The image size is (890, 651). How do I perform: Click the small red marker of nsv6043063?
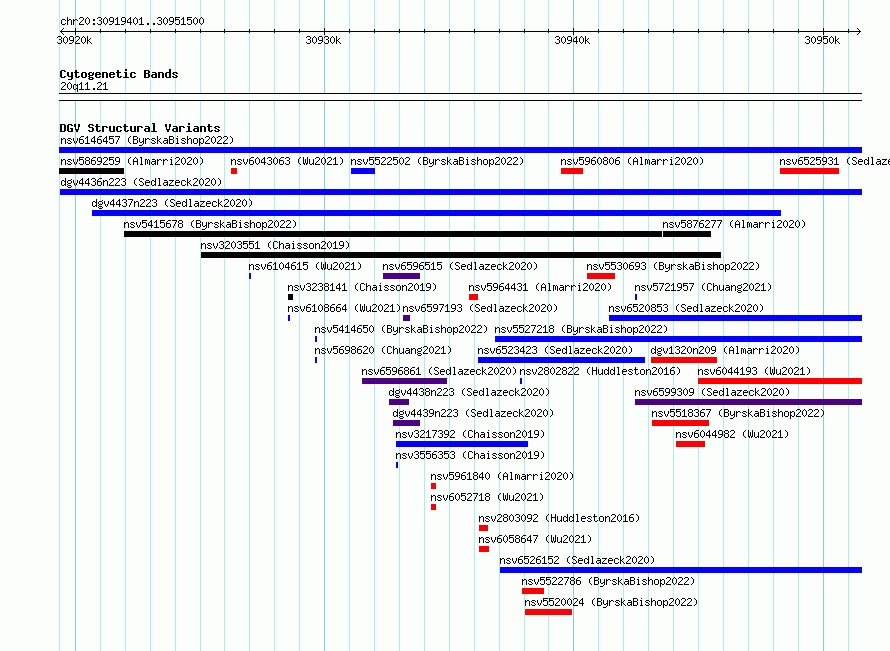234,171
